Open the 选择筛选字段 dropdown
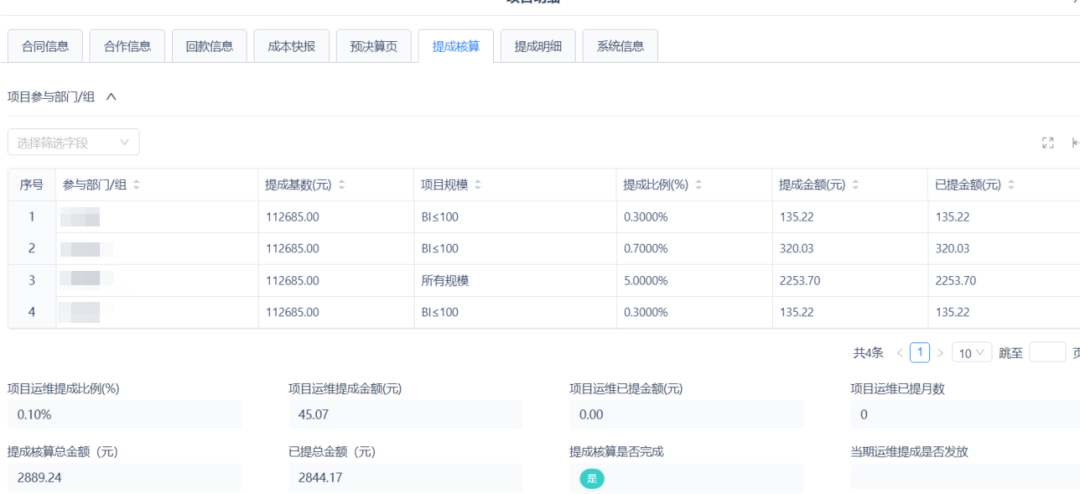The height and width of the screenshot is (494, 1080). click(x=74, y=142)
